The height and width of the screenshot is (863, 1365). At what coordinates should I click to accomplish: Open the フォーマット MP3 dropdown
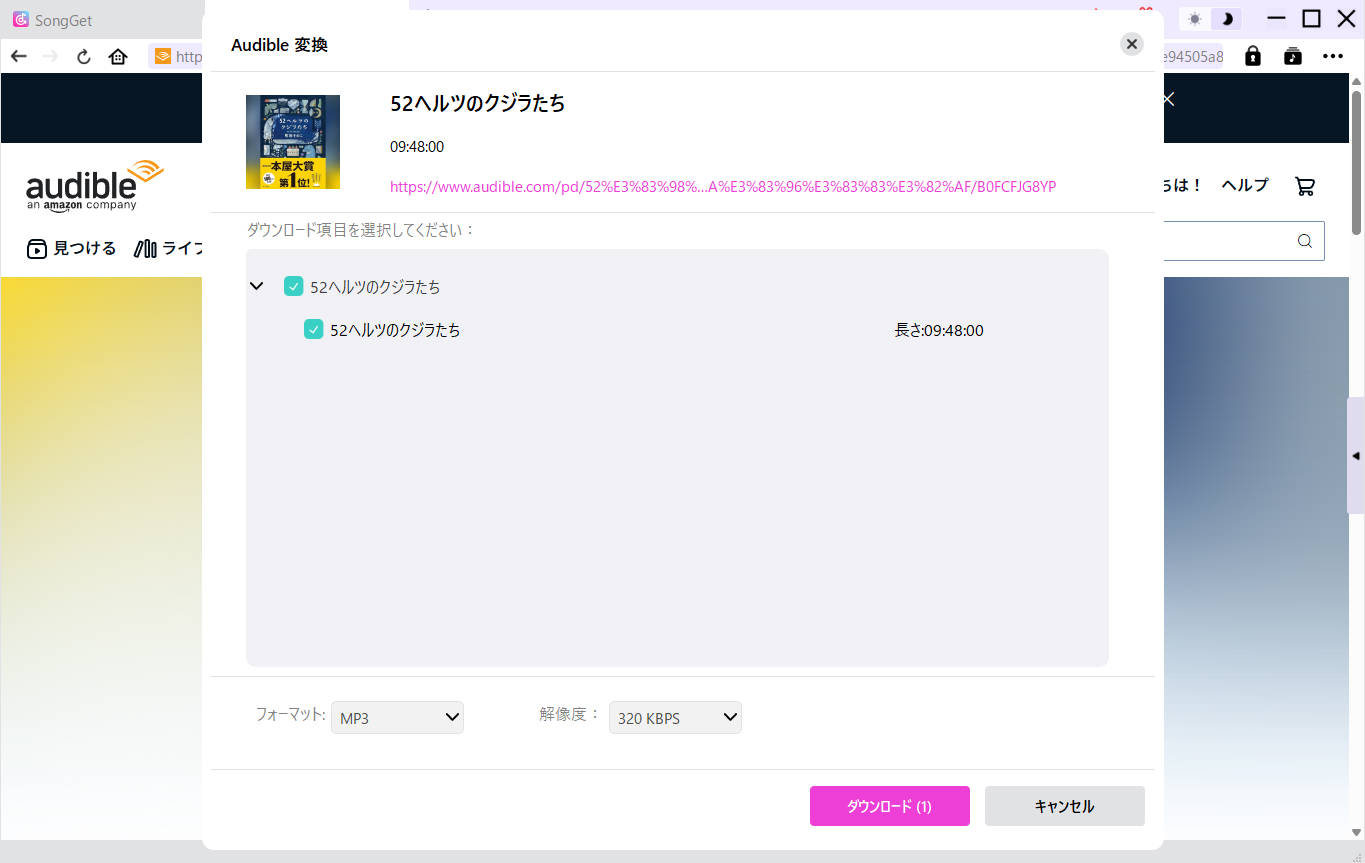[397, 717]
